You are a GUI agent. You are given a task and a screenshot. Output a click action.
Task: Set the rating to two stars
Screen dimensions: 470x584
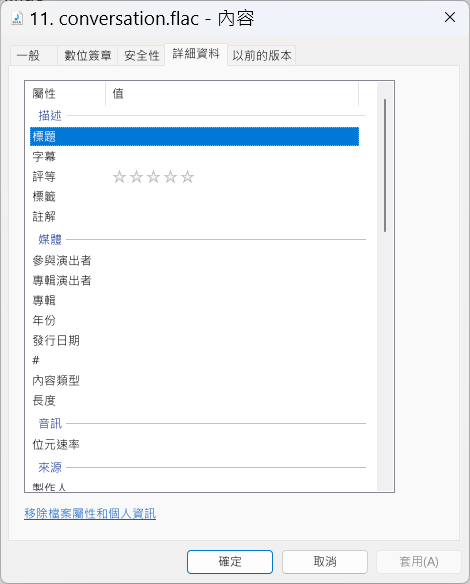point(136,177)
